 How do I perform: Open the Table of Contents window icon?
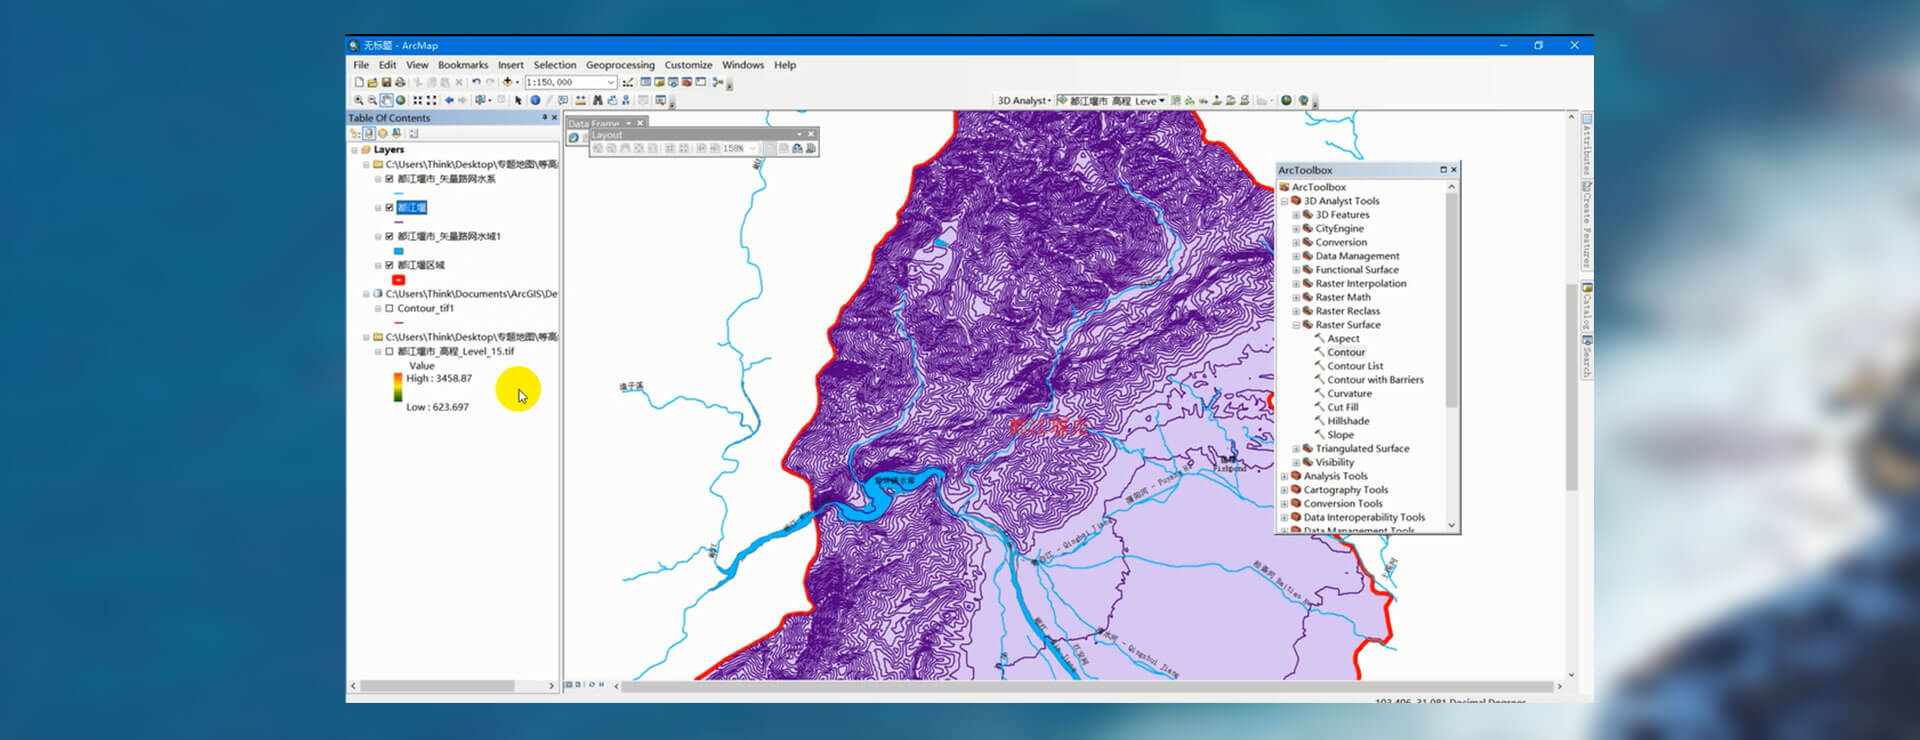(645, 82)
